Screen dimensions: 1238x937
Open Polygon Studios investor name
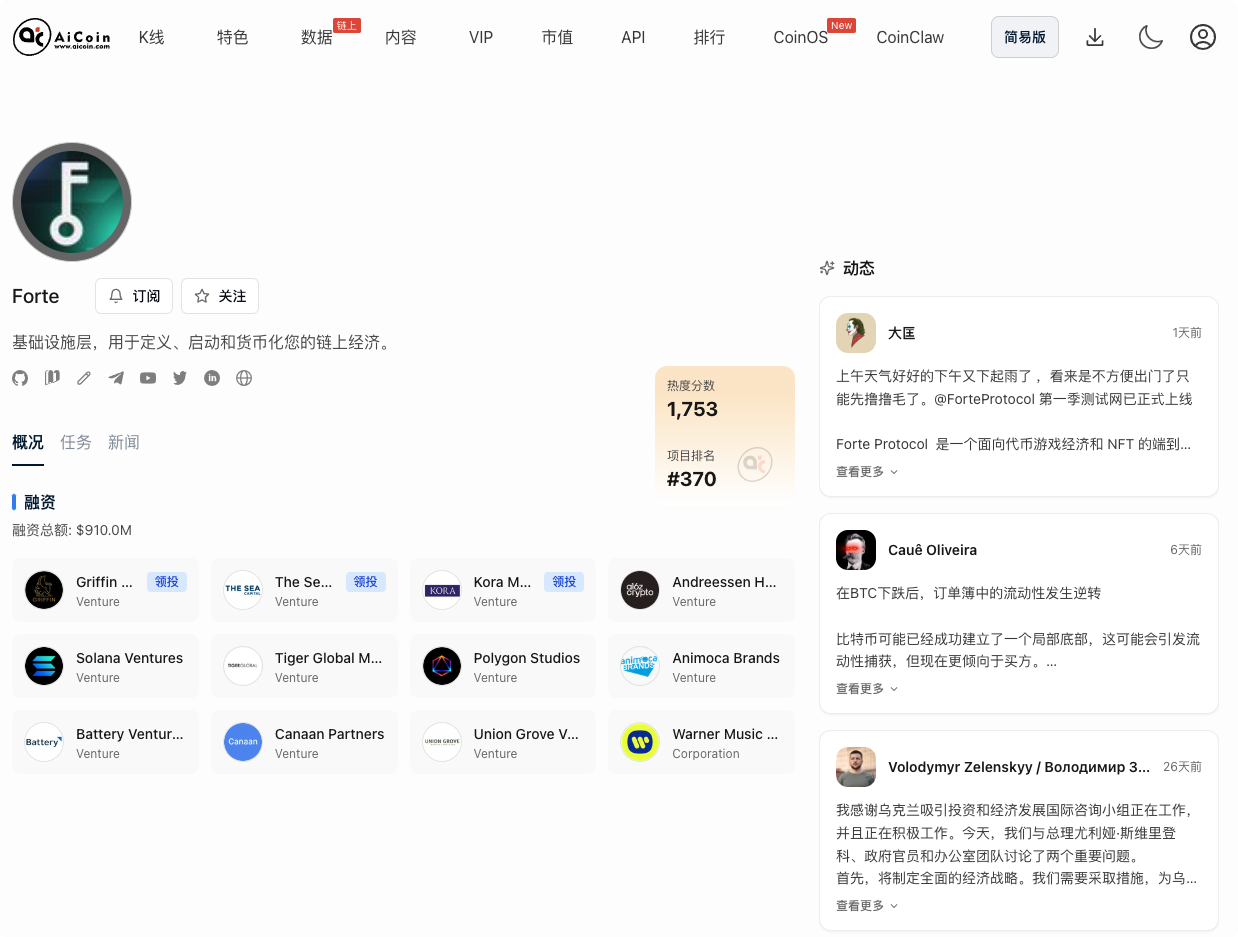[527, 658]
